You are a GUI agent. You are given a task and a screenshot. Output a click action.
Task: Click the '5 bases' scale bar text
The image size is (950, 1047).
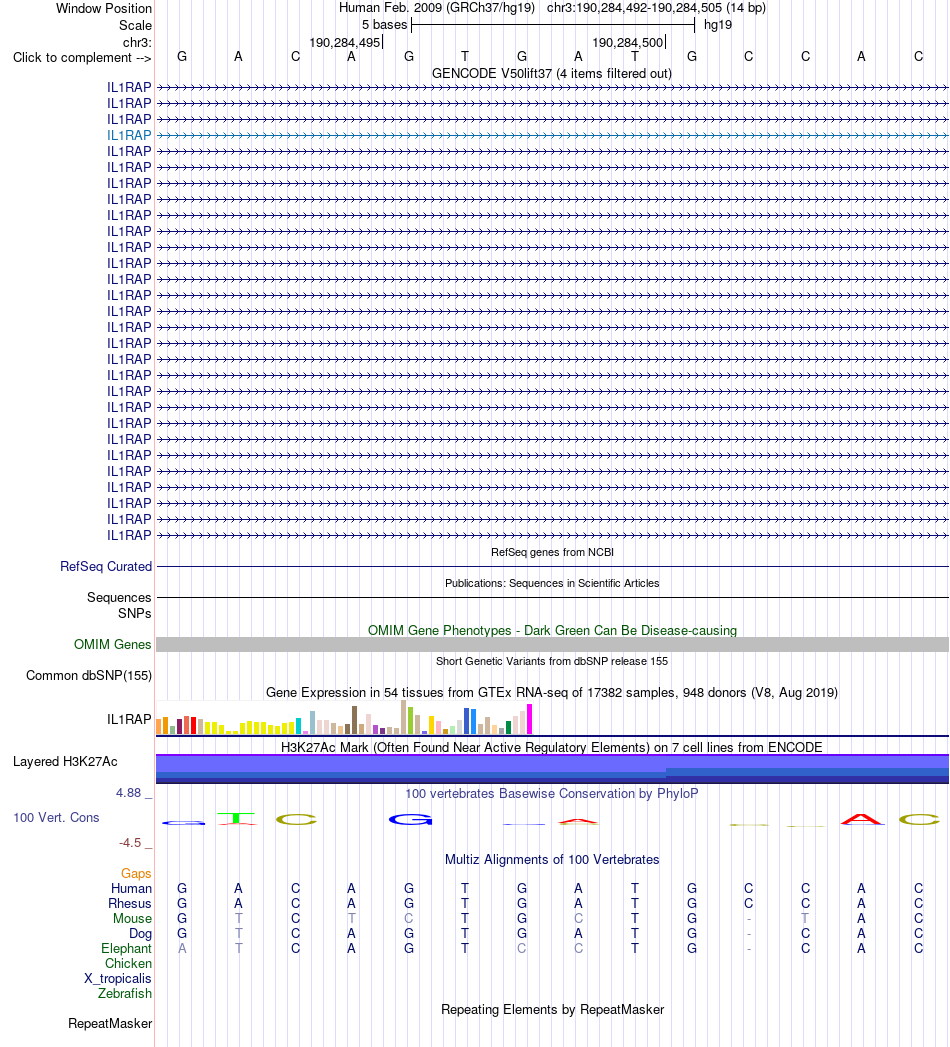(385, 25)
